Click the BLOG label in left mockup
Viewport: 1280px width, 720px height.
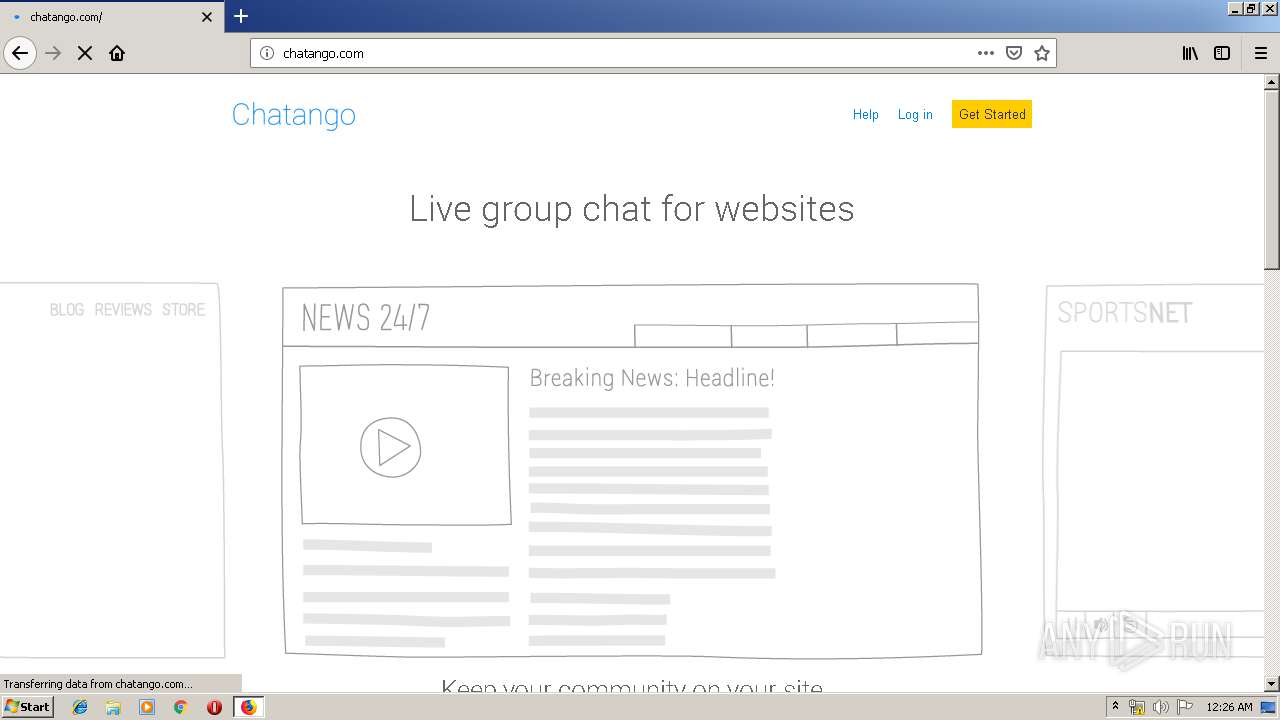click(67, 310)
